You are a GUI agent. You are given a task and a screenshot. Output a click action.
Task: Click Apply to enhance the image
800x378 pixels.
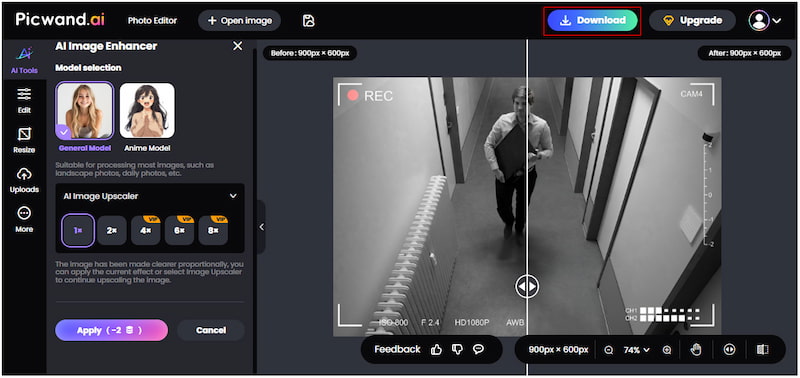coord(111,330)
